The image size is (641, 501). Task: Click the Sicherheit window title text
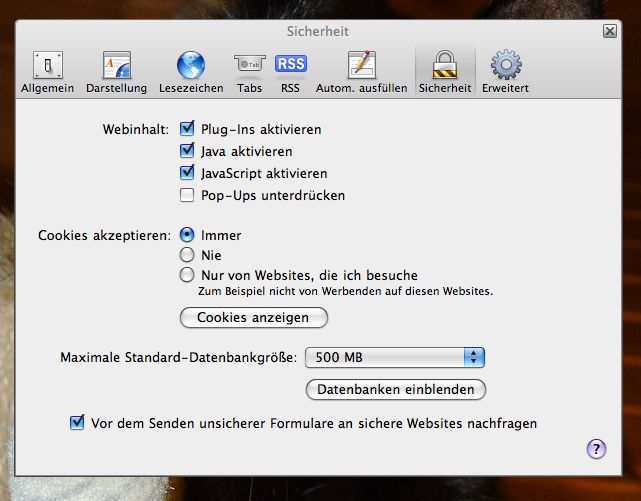pos(318,31)
